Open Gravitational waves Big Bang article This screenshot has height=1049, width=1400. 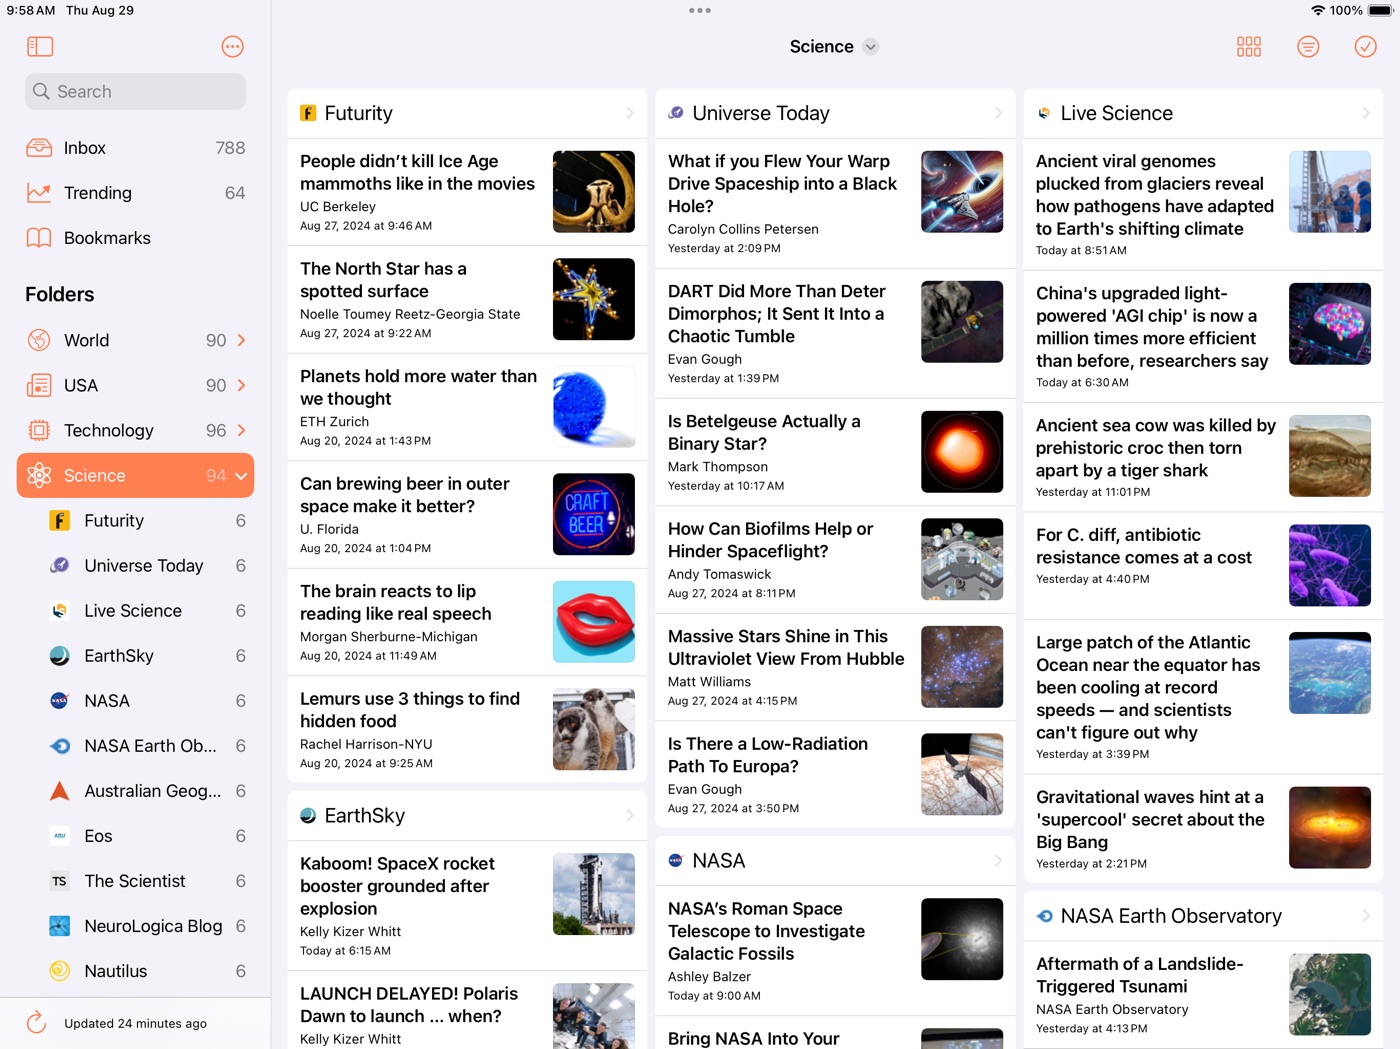tap(1203, 828)
